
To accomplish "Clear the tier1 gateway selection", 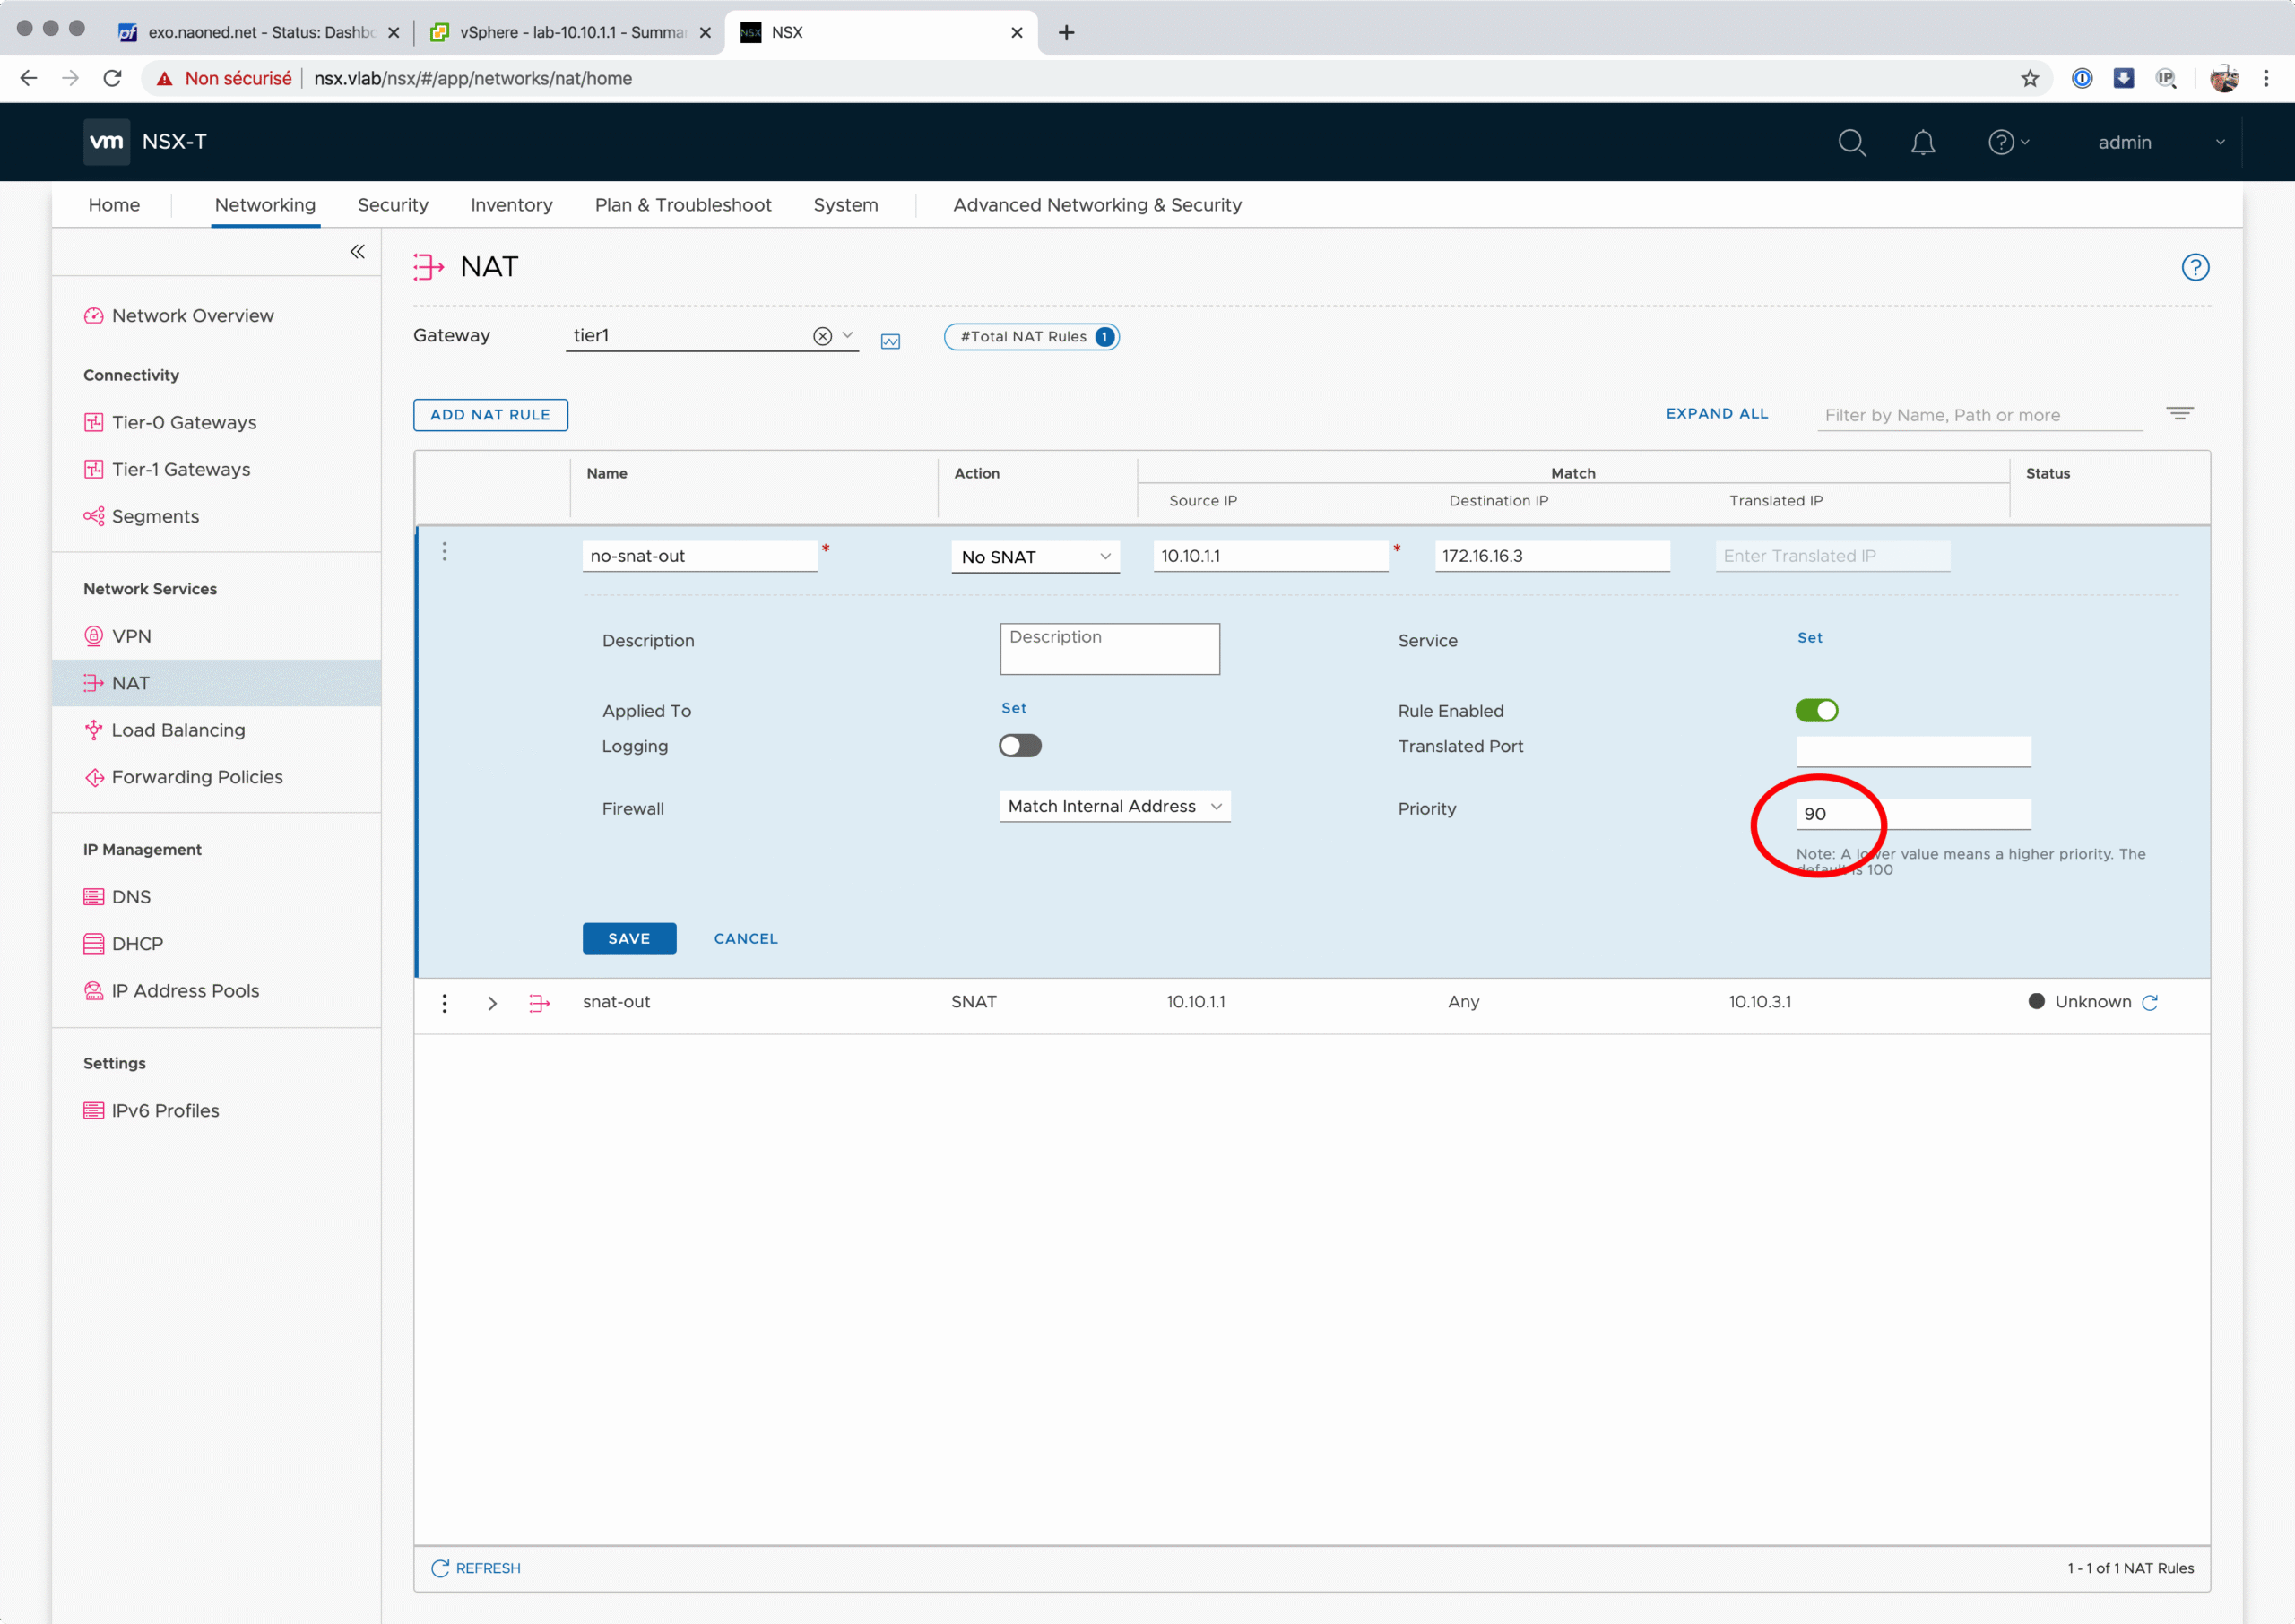I will point(822,336).
